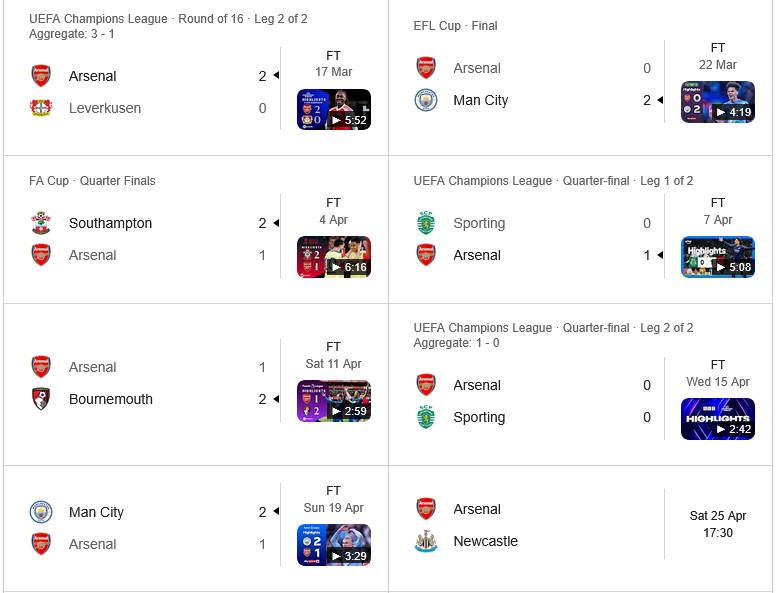Click Sporting crest in Quarter-final Leg 1

[x=426, y=223]
